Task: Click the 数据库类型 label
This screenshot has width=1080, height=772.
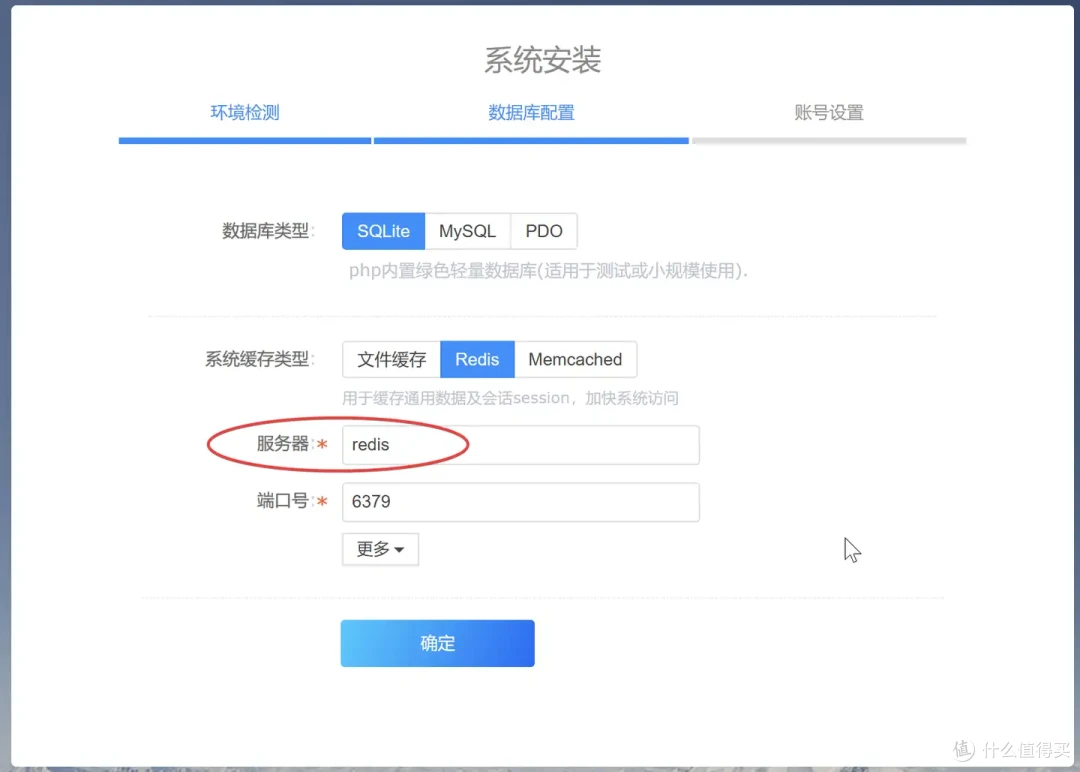Action: [x=268, y=231]
